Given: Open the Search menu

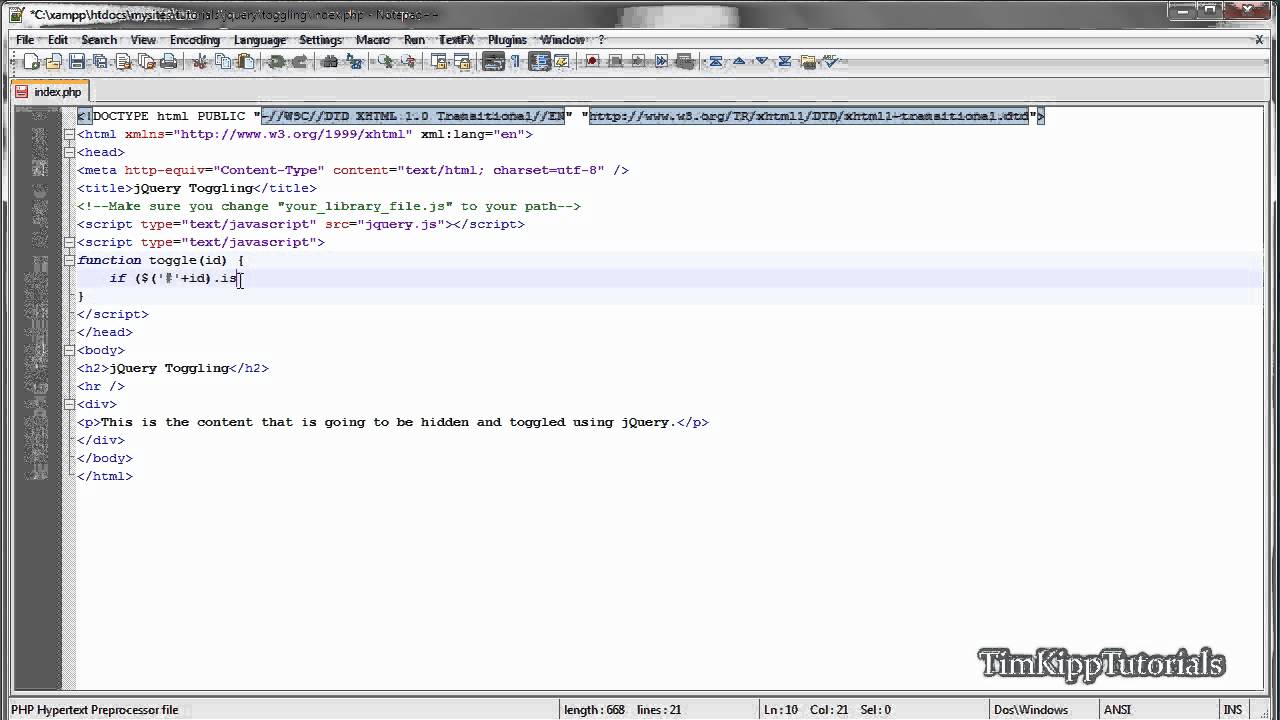Looking at the screenshot, I should tap(99, 40).
